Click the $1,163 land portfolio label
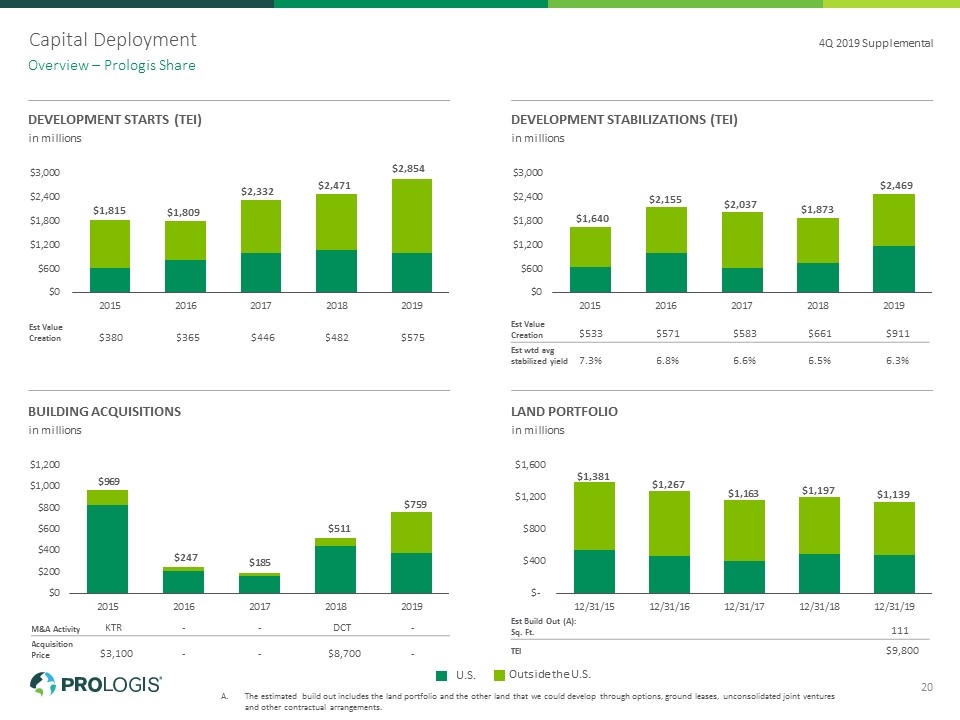Viewport: 960px width, 720px height. tap(743, 493)
